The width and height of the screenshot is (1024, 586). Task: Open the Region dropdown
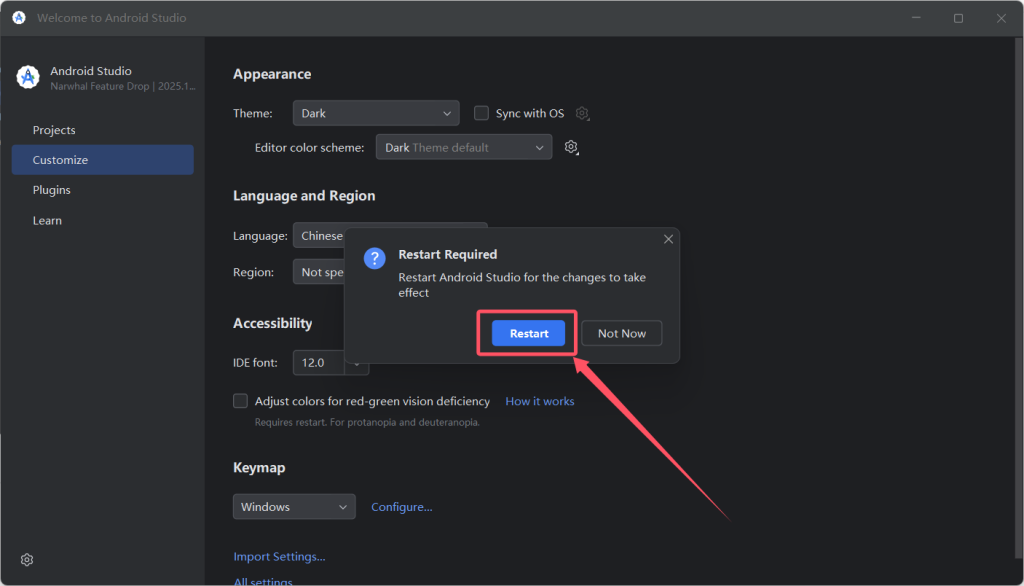coord(319,272)
